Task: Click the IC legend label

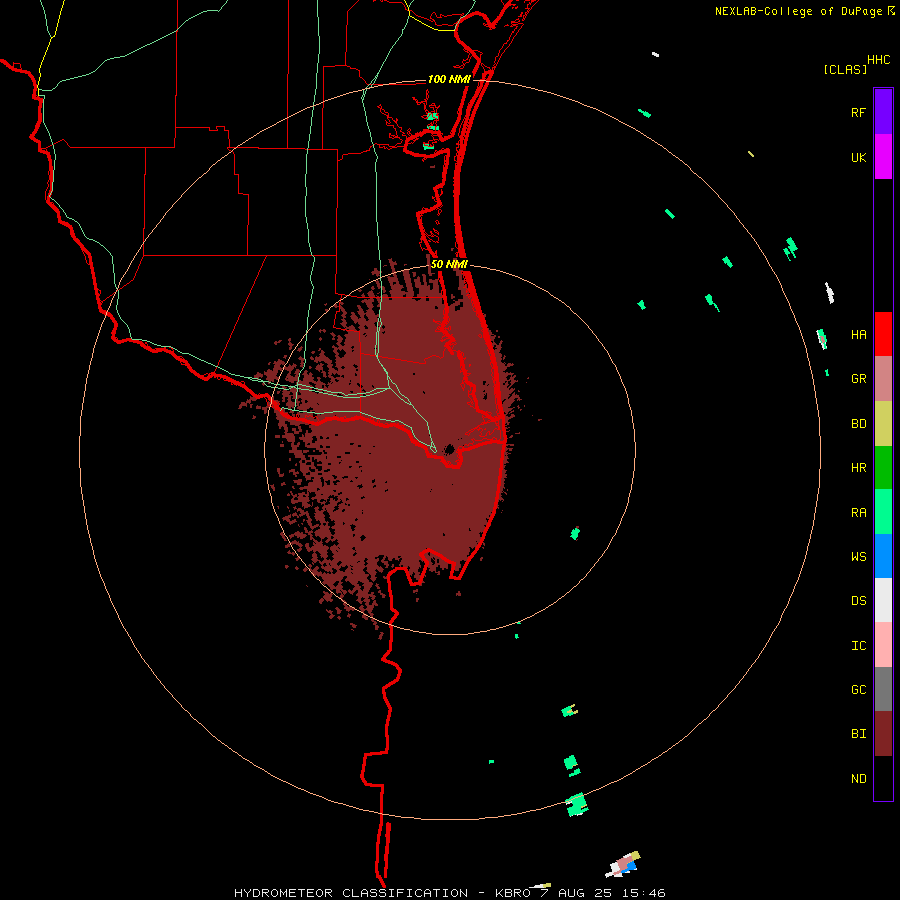Action: click(x=859, y=646)
